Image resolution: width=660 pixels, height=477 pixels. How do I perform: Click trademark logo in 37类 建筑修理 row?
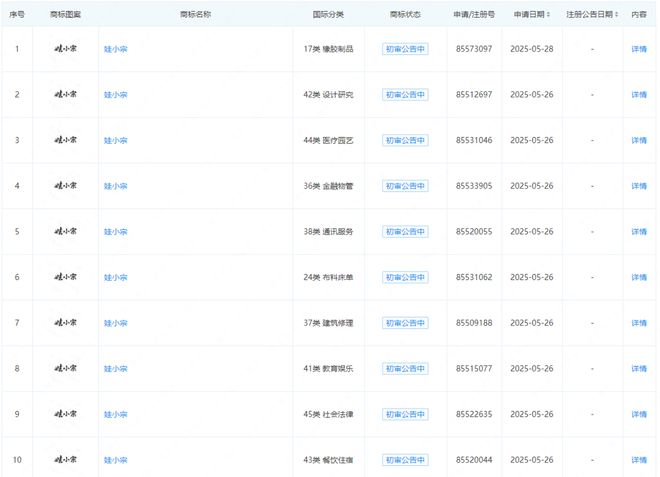click(x=65, y=323)
